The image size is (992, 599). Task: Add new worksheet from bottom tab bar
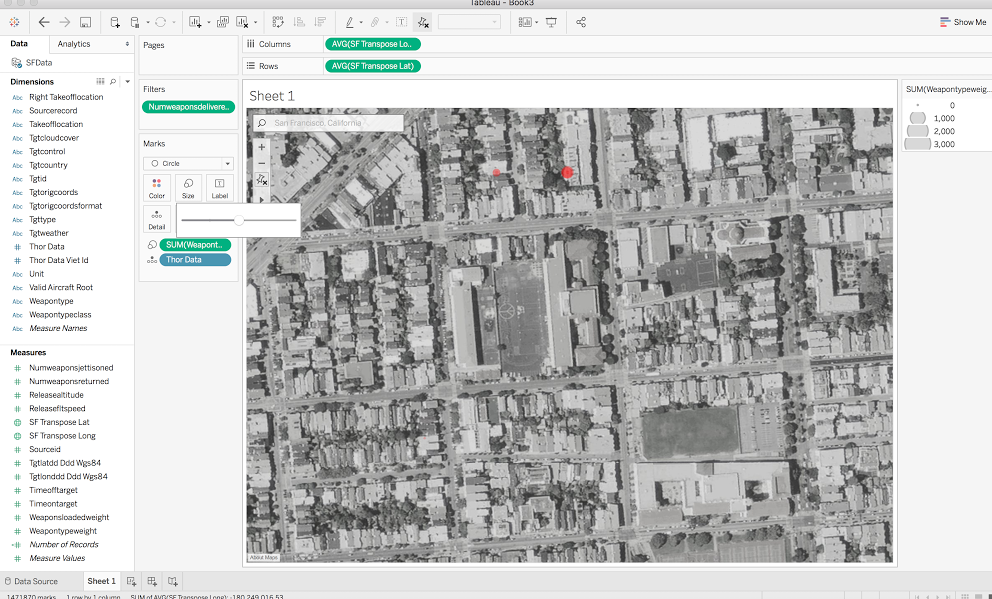[x=131, y=581]
